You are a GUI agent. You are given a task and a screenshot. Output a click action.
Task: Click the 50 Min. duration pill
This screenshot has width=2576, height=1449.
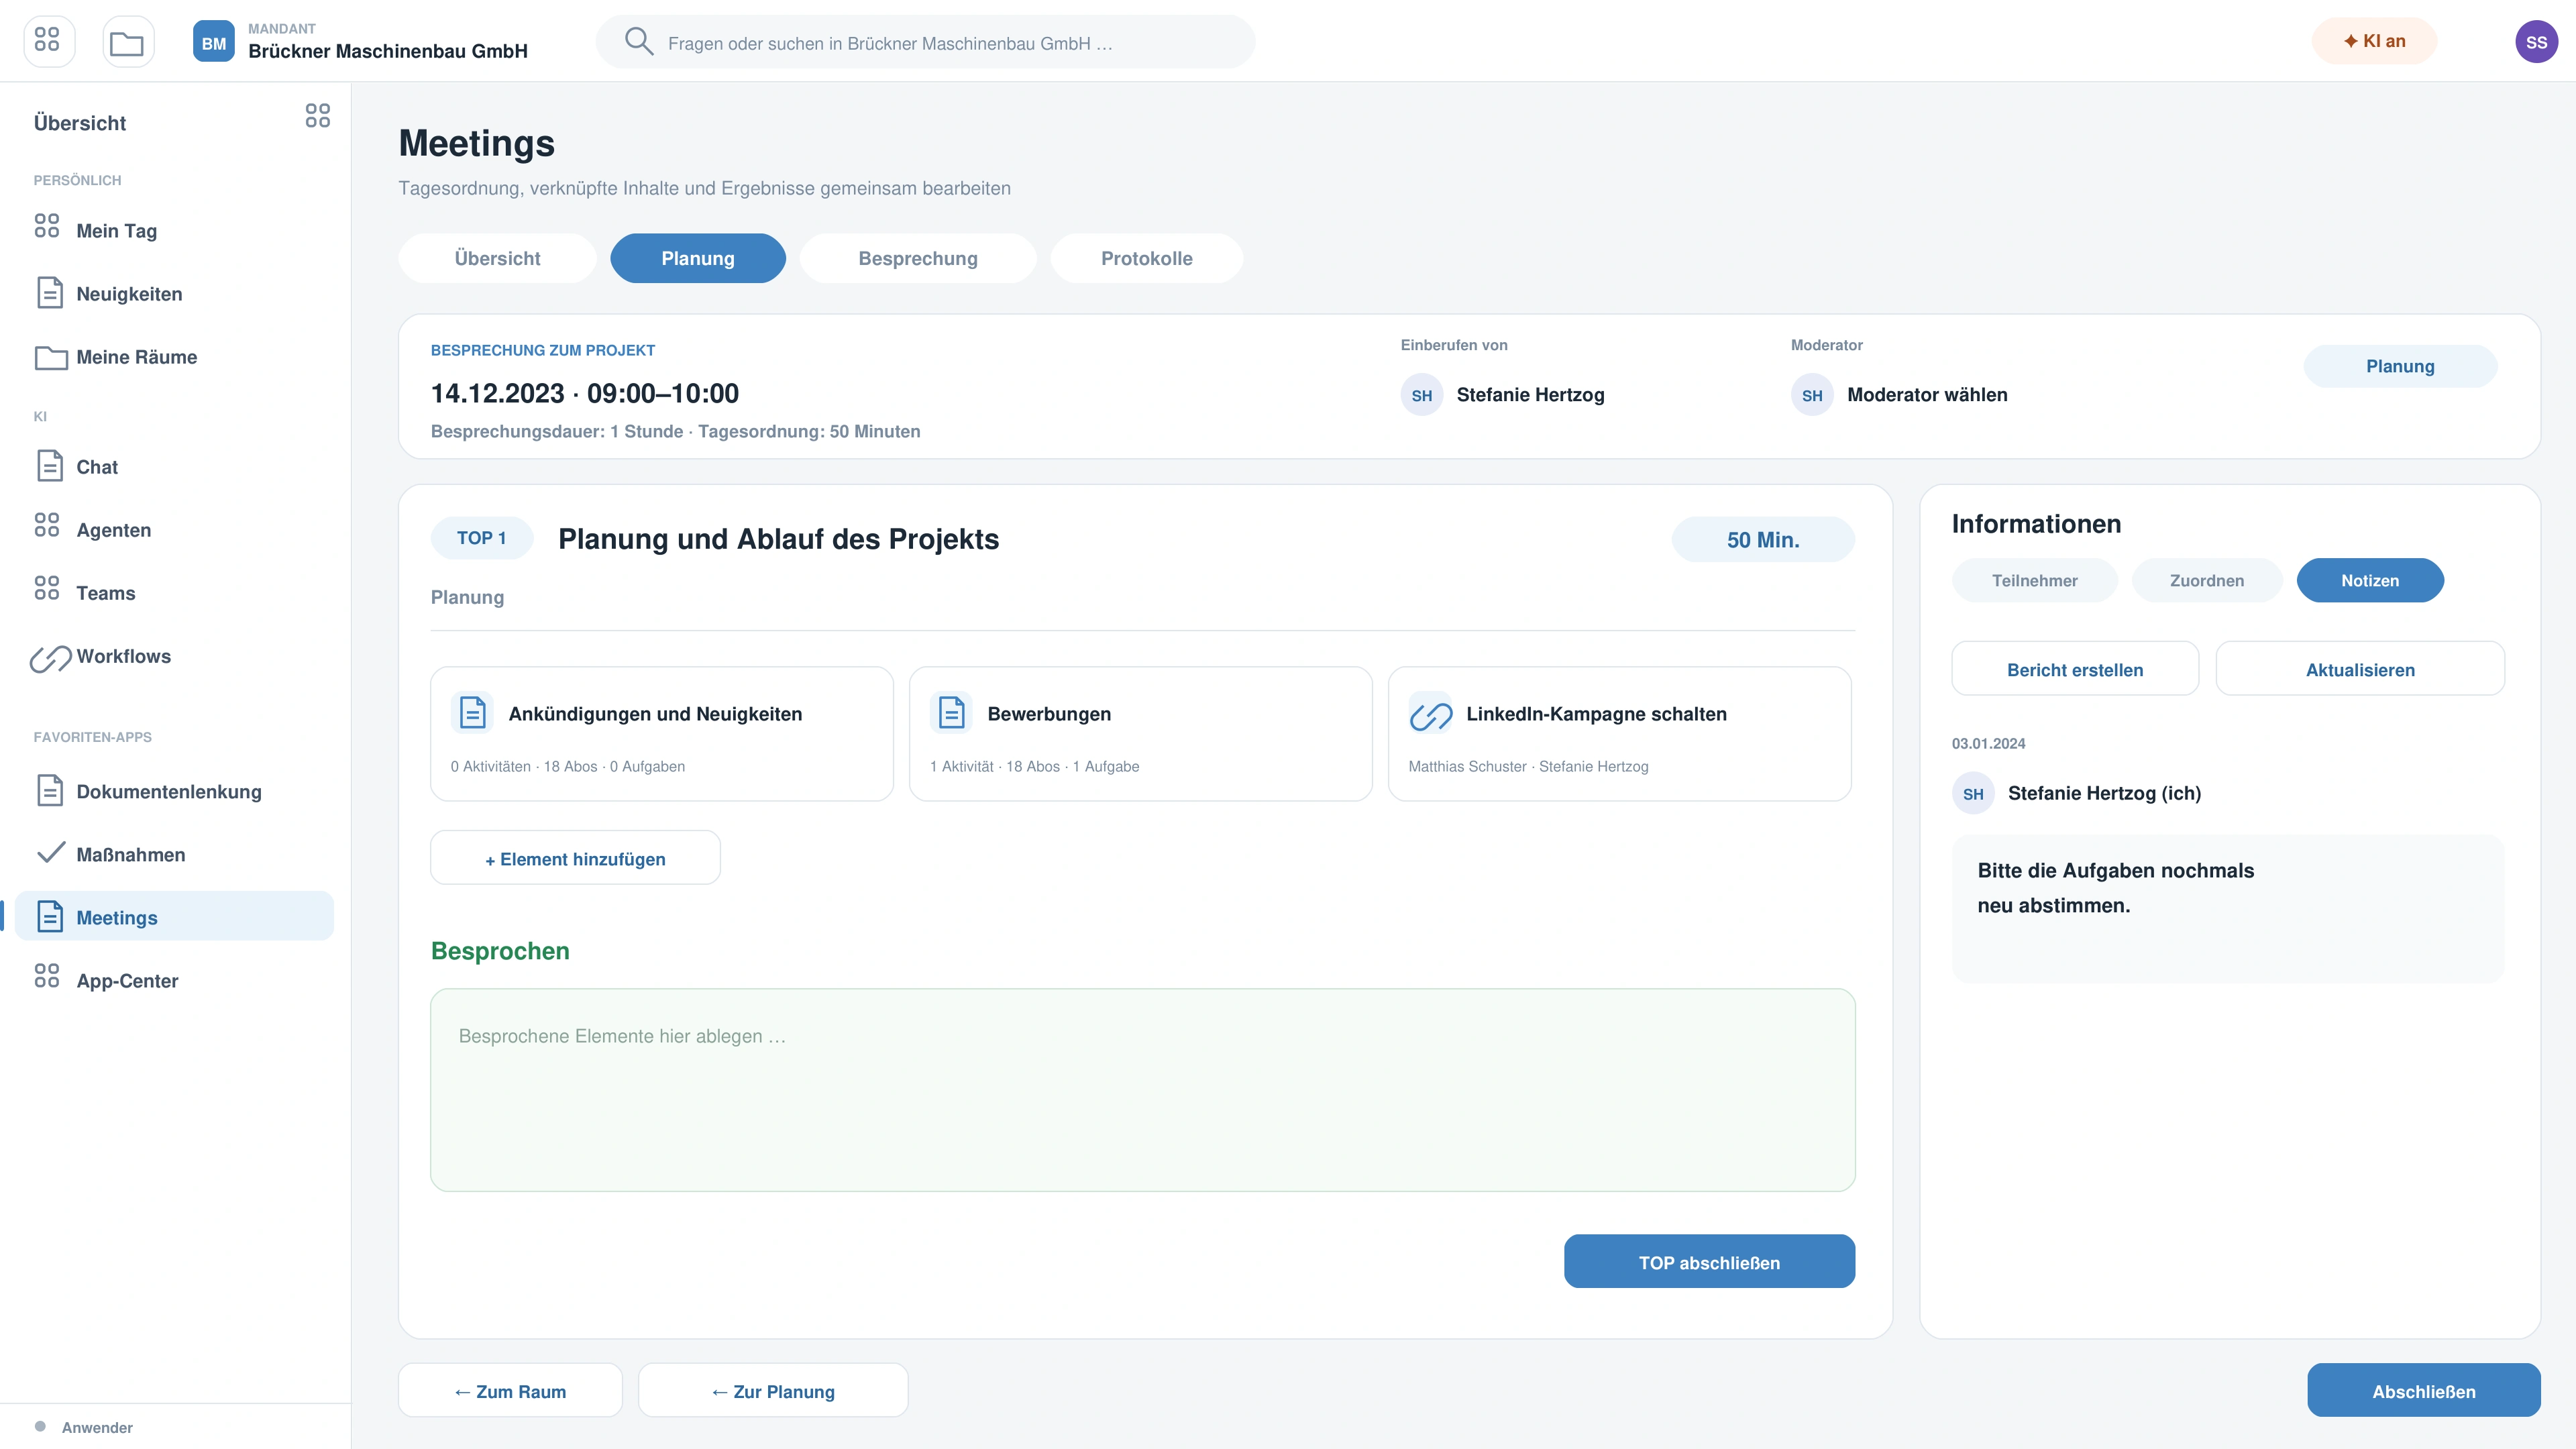1762,540
